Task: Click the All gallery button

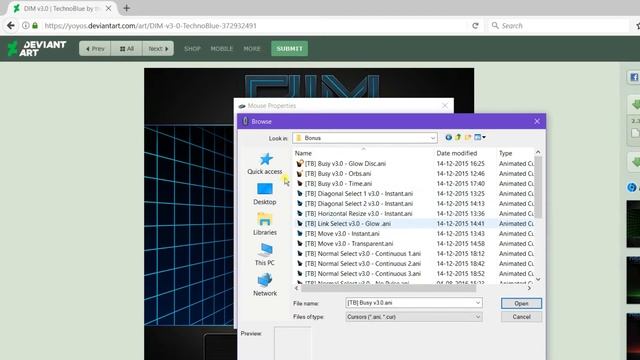Action: point(127,49)
